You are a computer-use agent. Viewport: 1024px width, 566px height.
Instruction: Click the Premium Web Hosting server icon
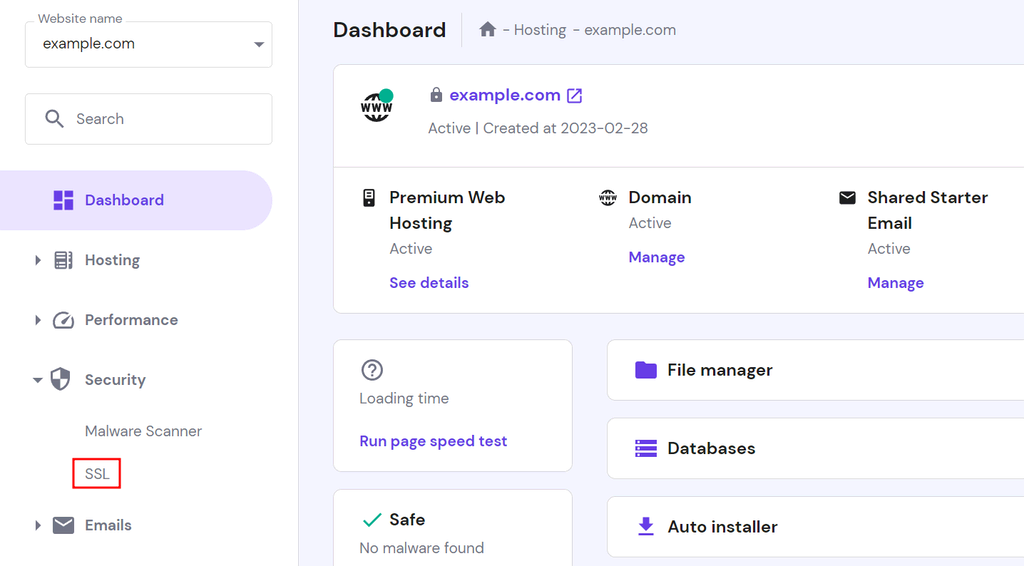click(369, 197)
